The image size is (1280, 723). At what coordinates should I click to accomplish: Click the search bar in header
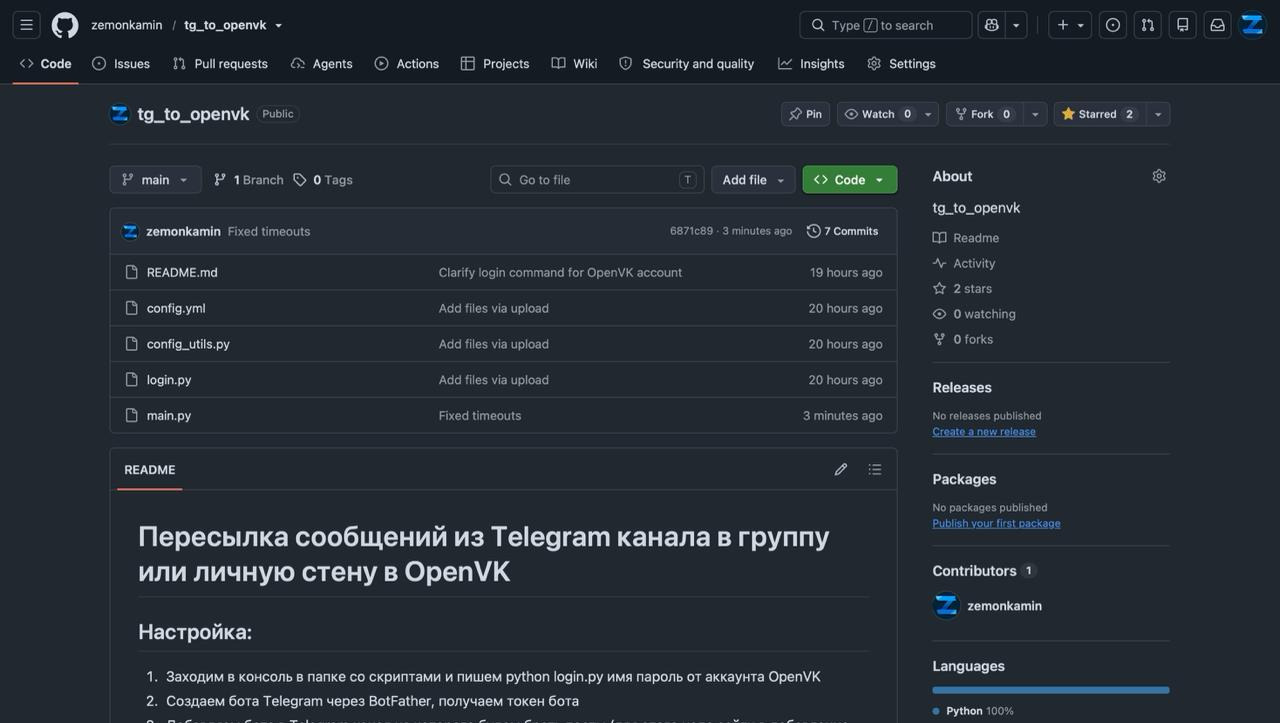[886, 25]
